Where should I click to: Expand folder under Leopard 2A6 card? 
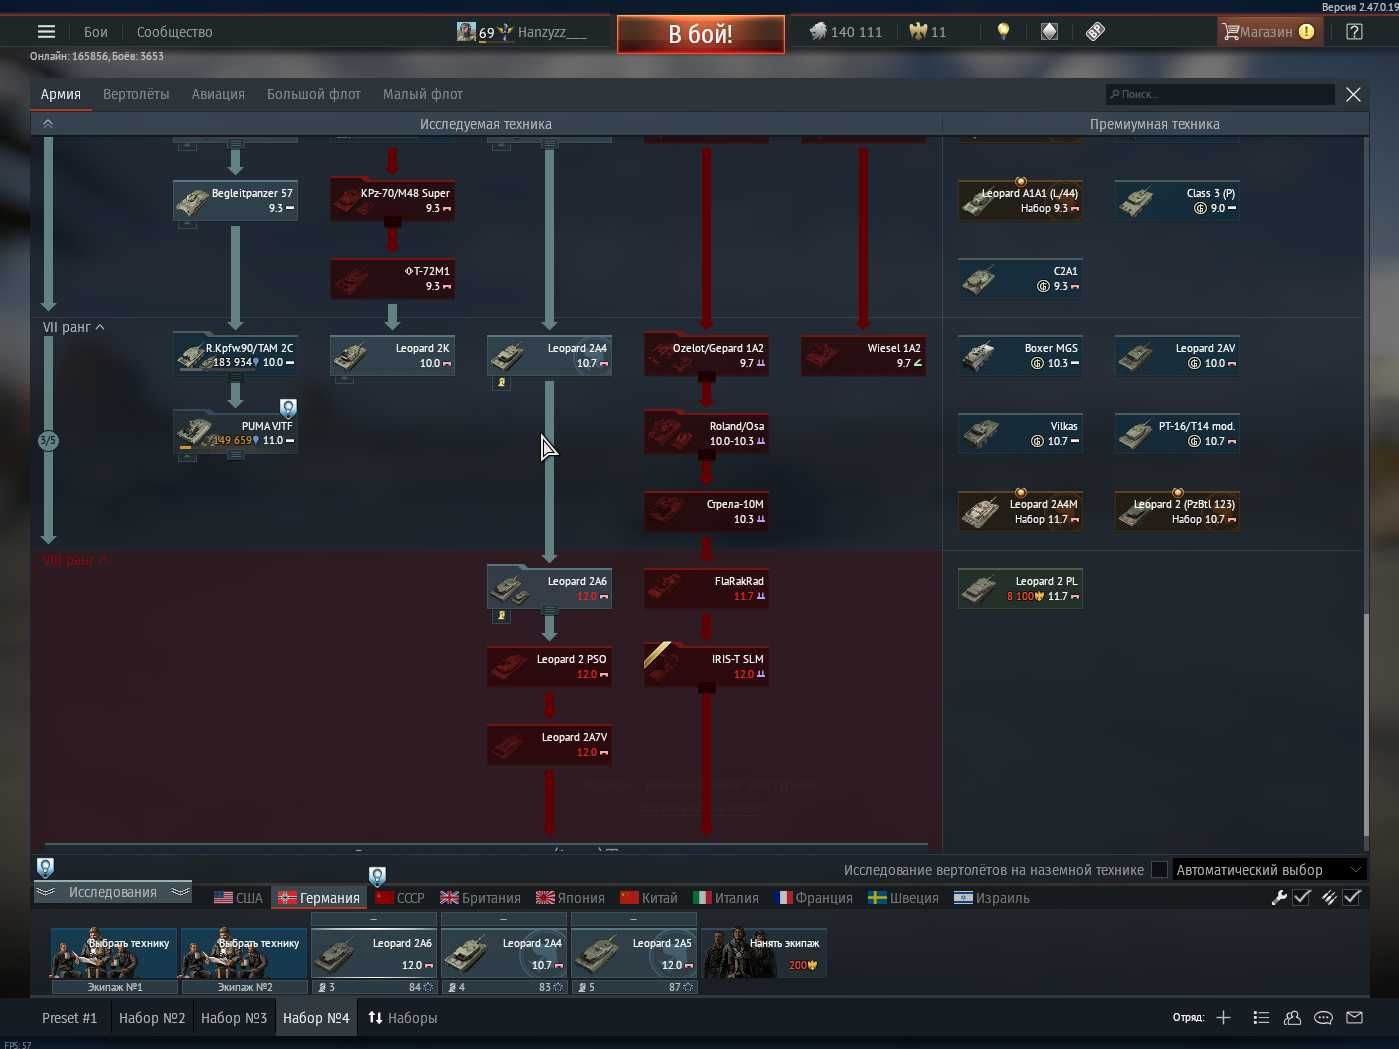pyautogui.click(x=549, y=609)
